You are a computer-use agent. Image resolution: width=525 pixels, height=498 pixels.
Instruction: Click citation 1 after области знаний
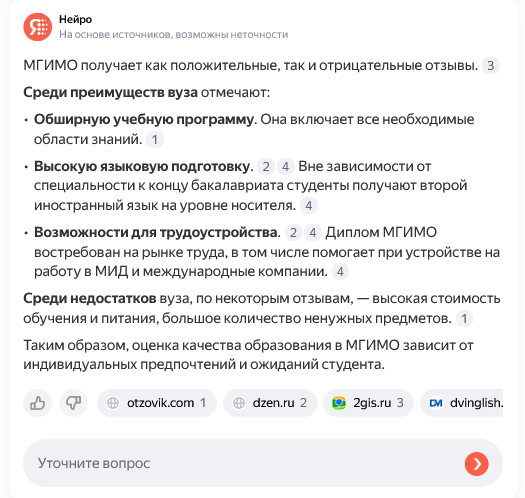pyautogui.click(x=155, y=139)
